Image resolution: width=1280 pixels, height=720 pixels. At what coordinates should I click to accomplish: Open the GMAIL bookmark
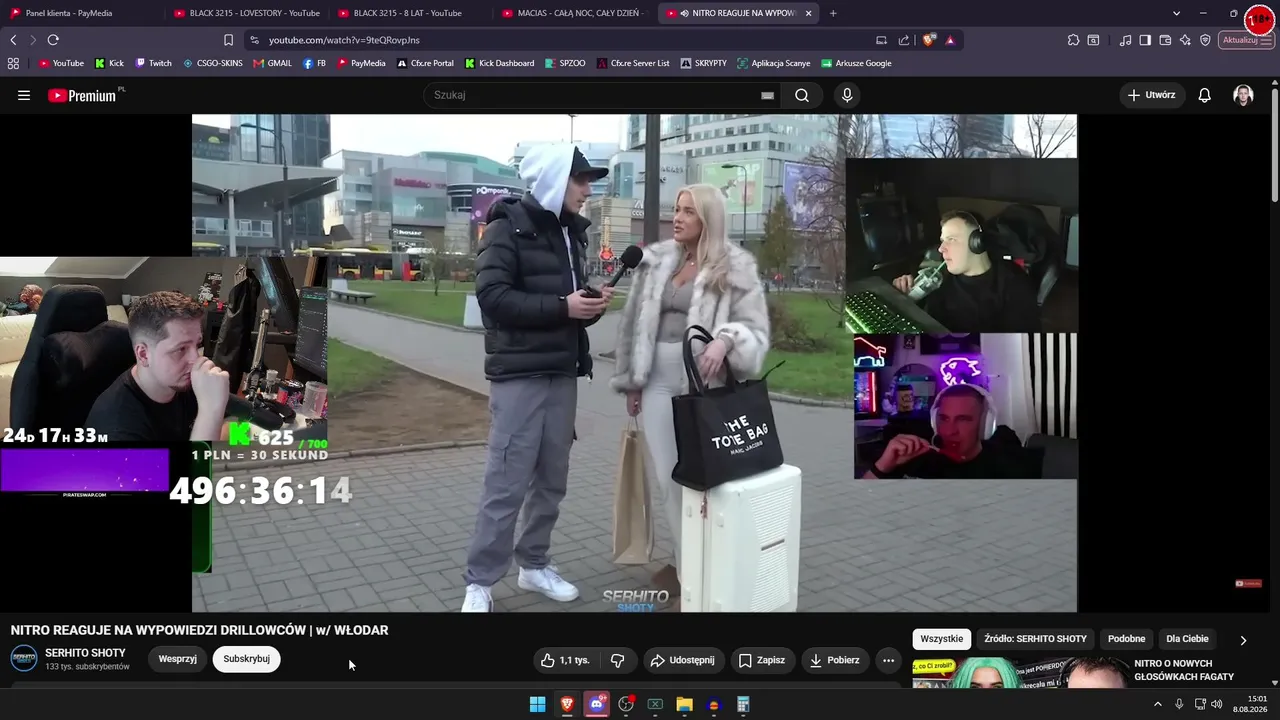(273, 63)
